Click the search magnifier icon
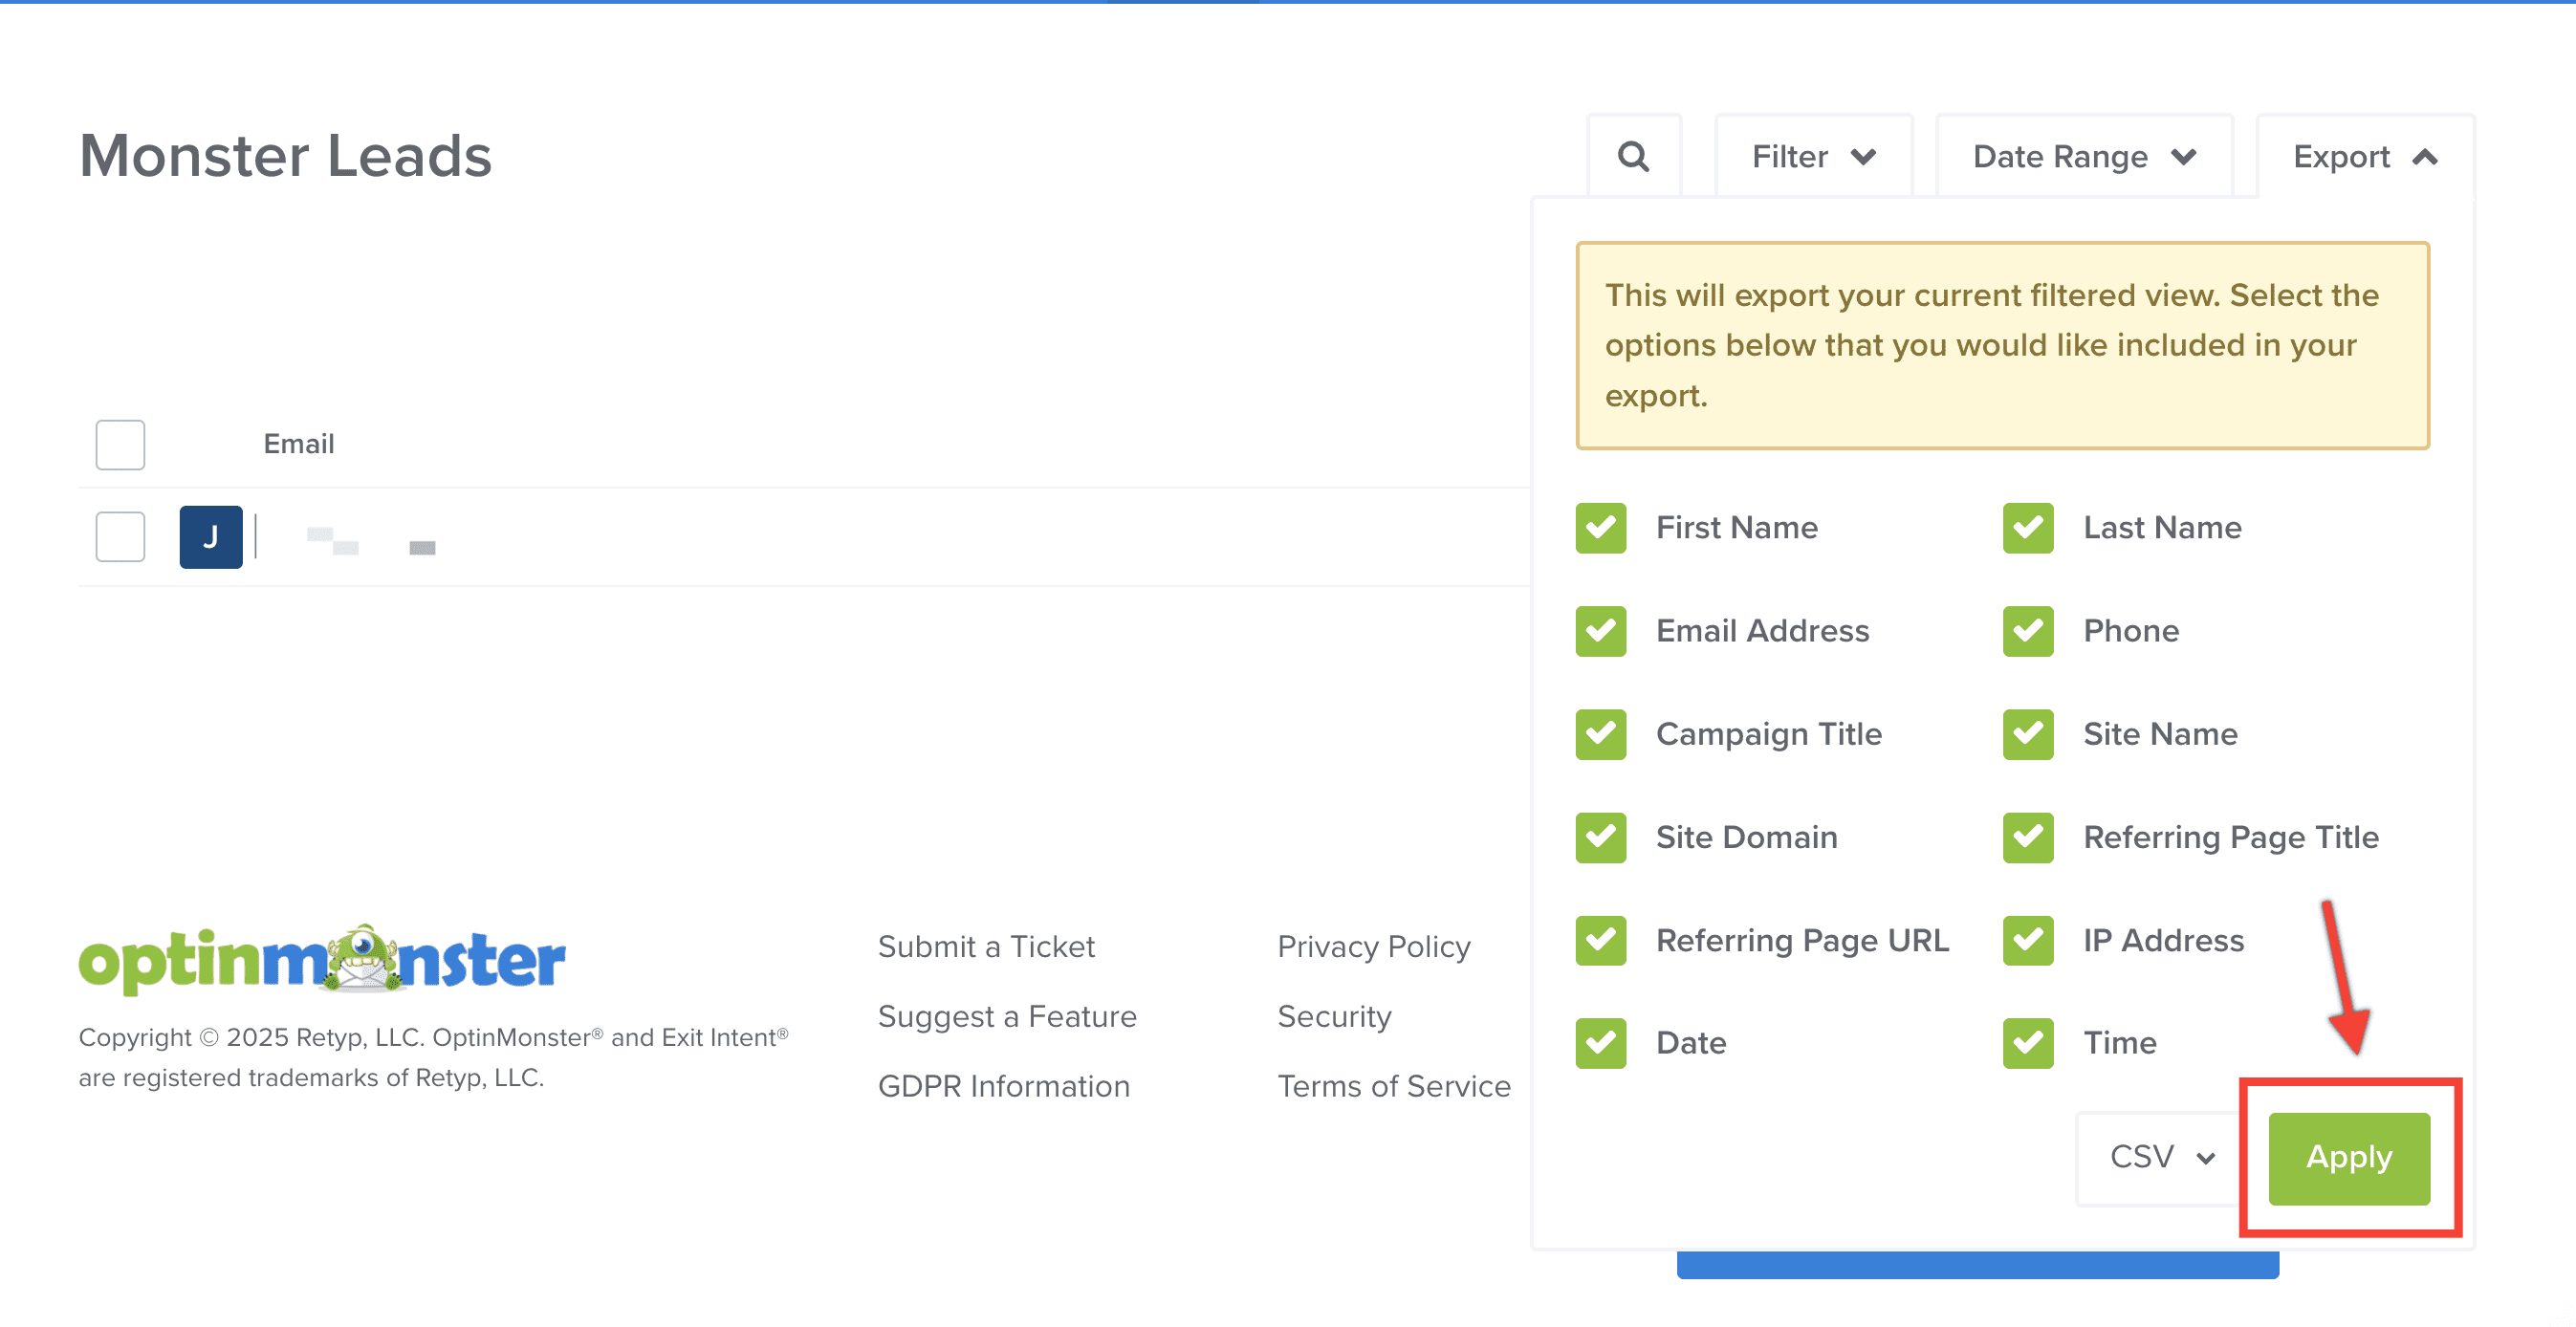 [1633, 156]
